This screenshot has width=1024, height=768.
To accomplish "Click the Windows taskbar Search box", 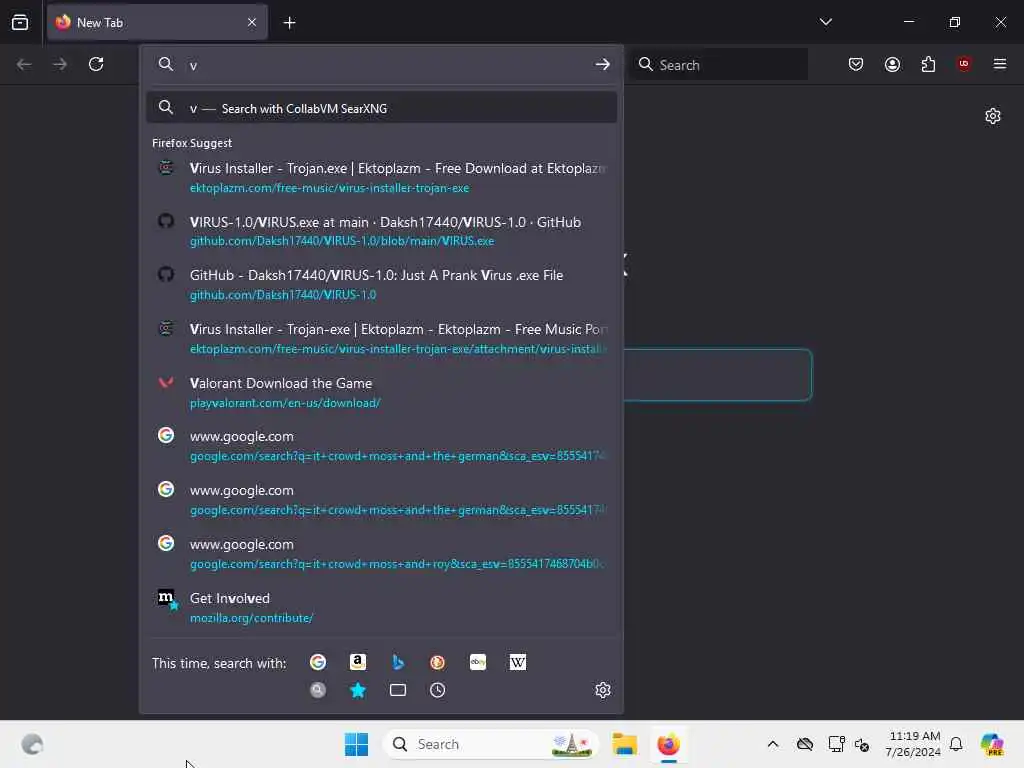I will tap(491, 744).
